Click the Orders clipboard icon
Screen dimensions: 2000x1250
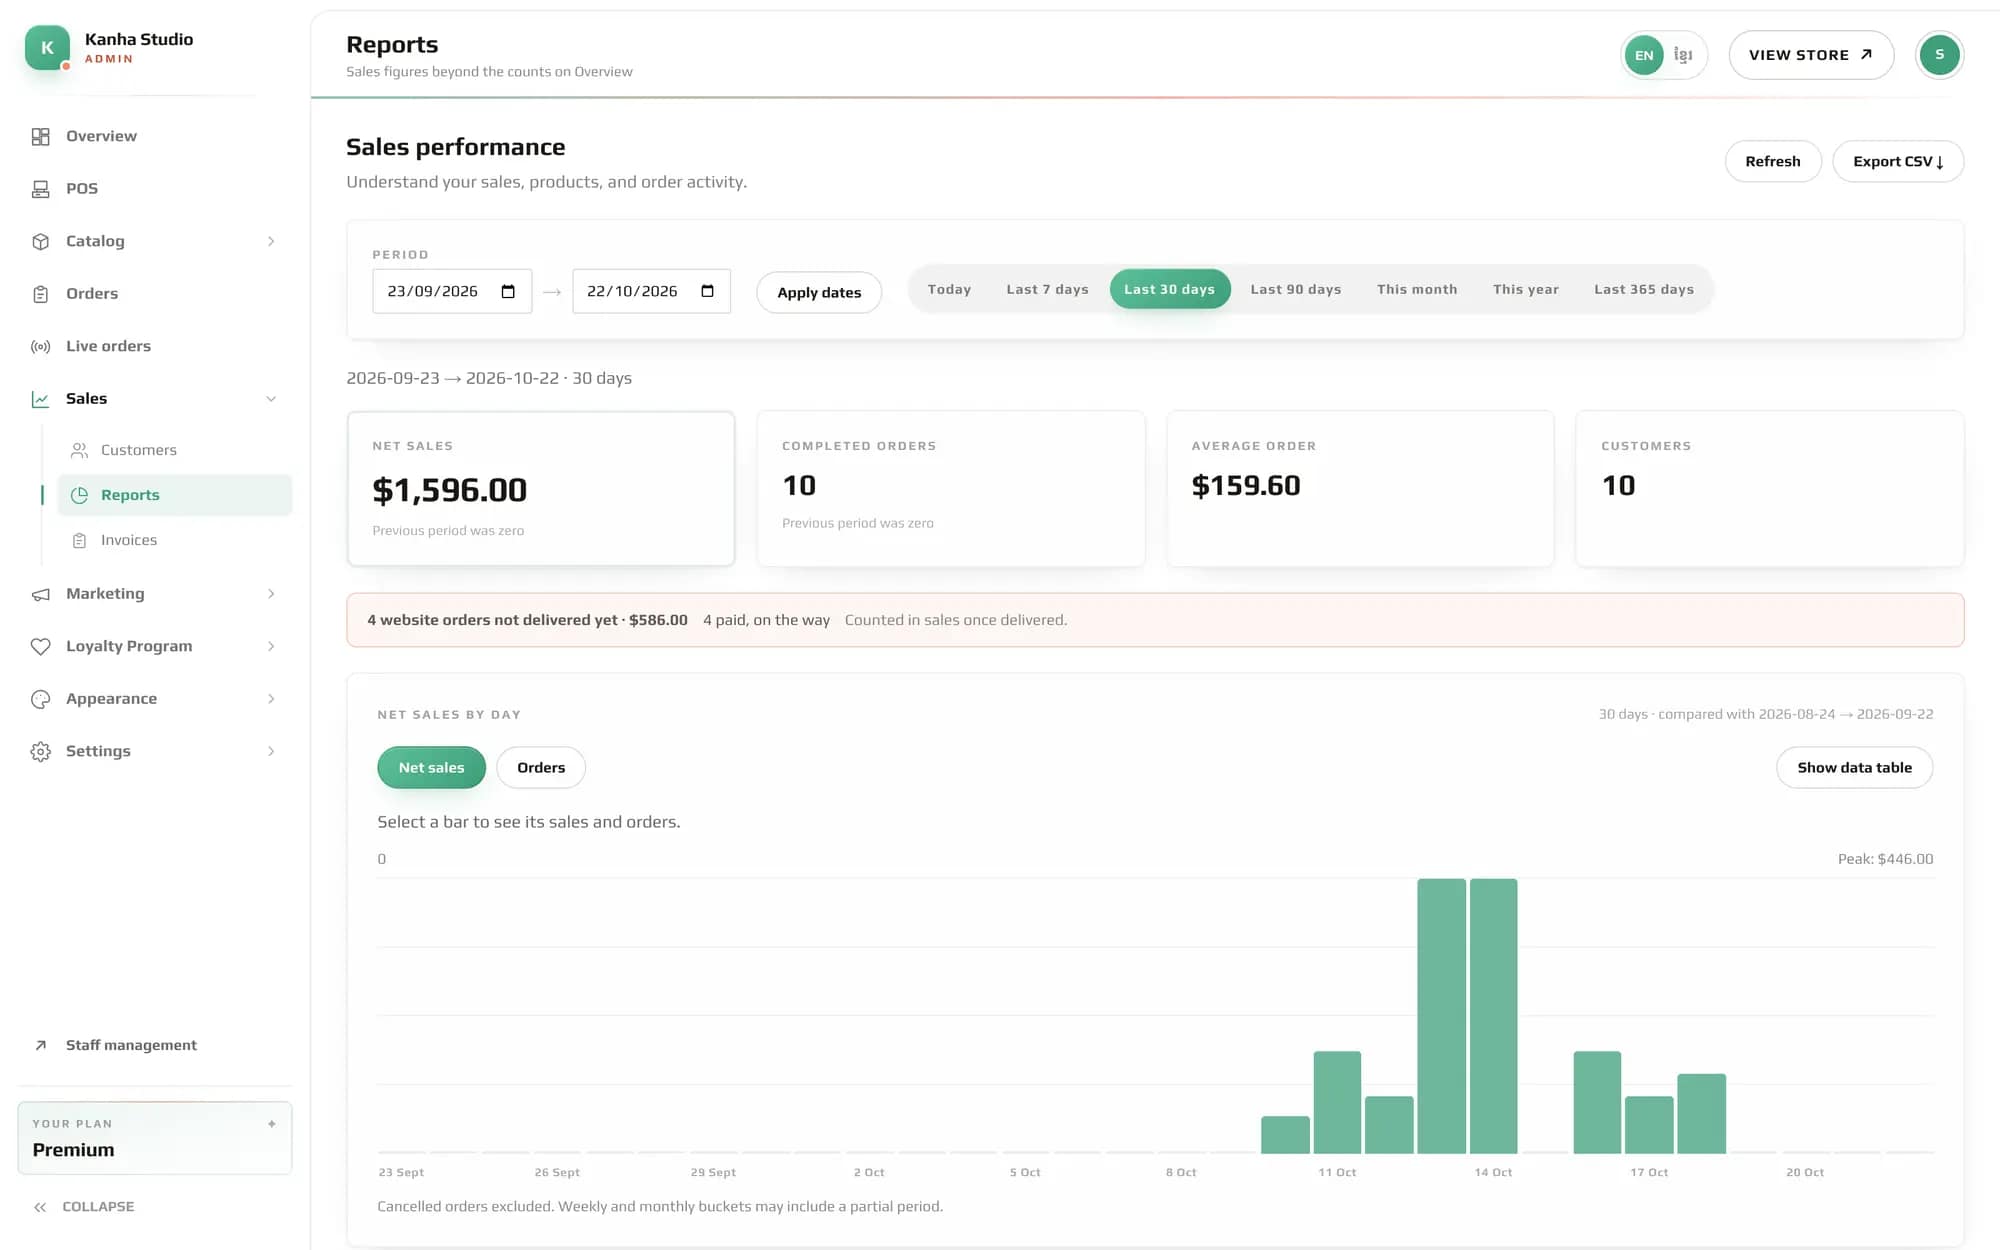point(40,294)
